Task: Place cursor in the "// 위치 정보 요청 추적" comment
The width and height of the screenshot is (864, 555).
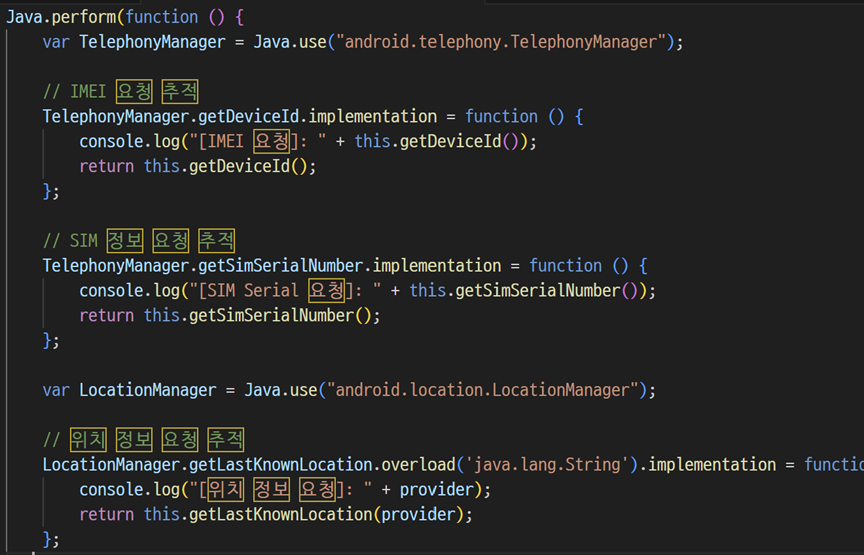Action: pyautogui.click(x=143, y=440)
